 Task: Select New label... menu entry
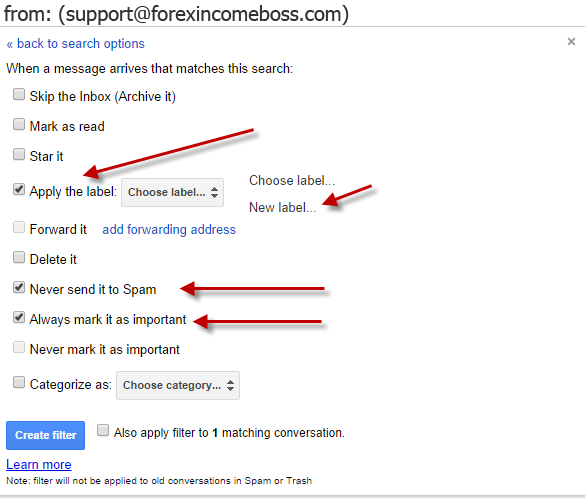(x=282, y=207)
